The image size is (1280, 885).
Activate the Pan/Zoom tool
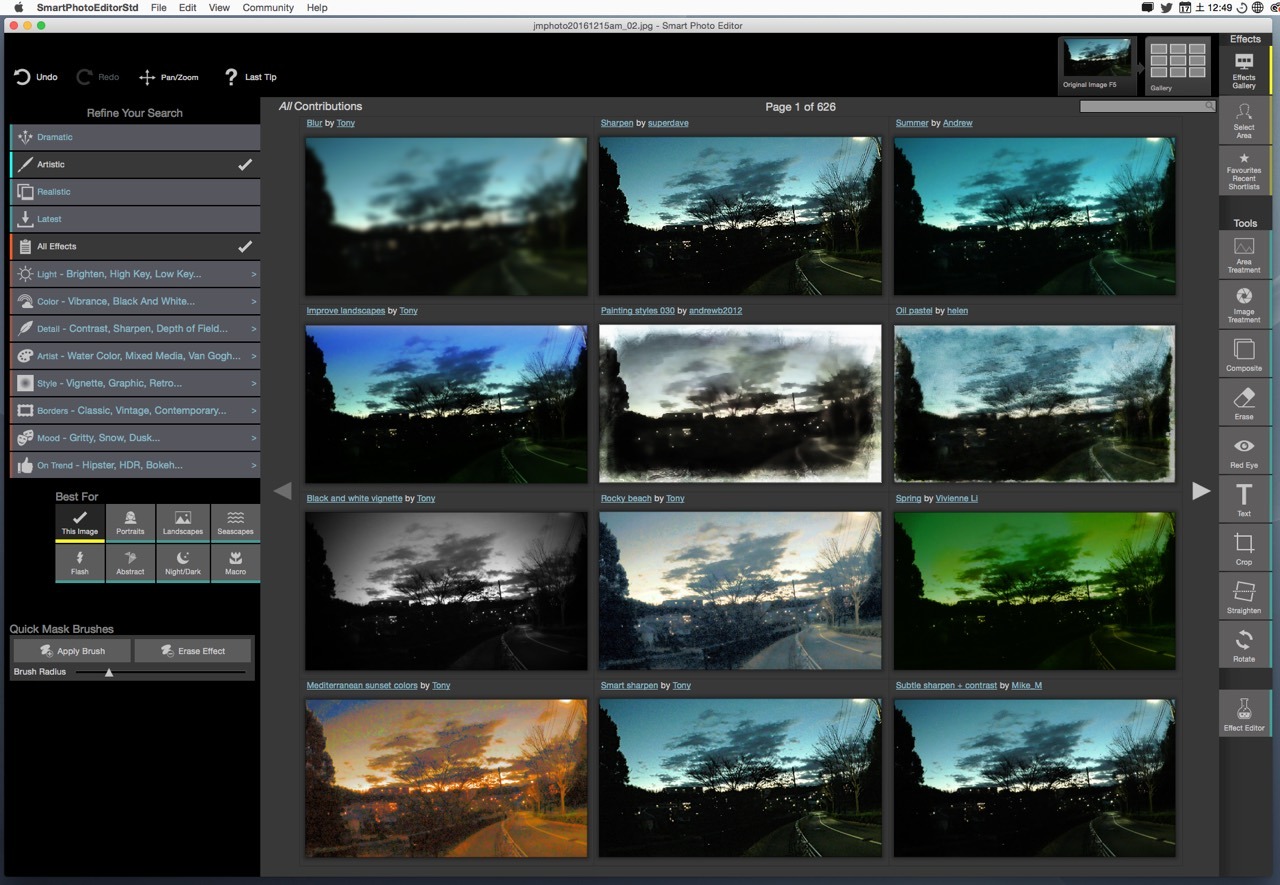coord(168,77)
